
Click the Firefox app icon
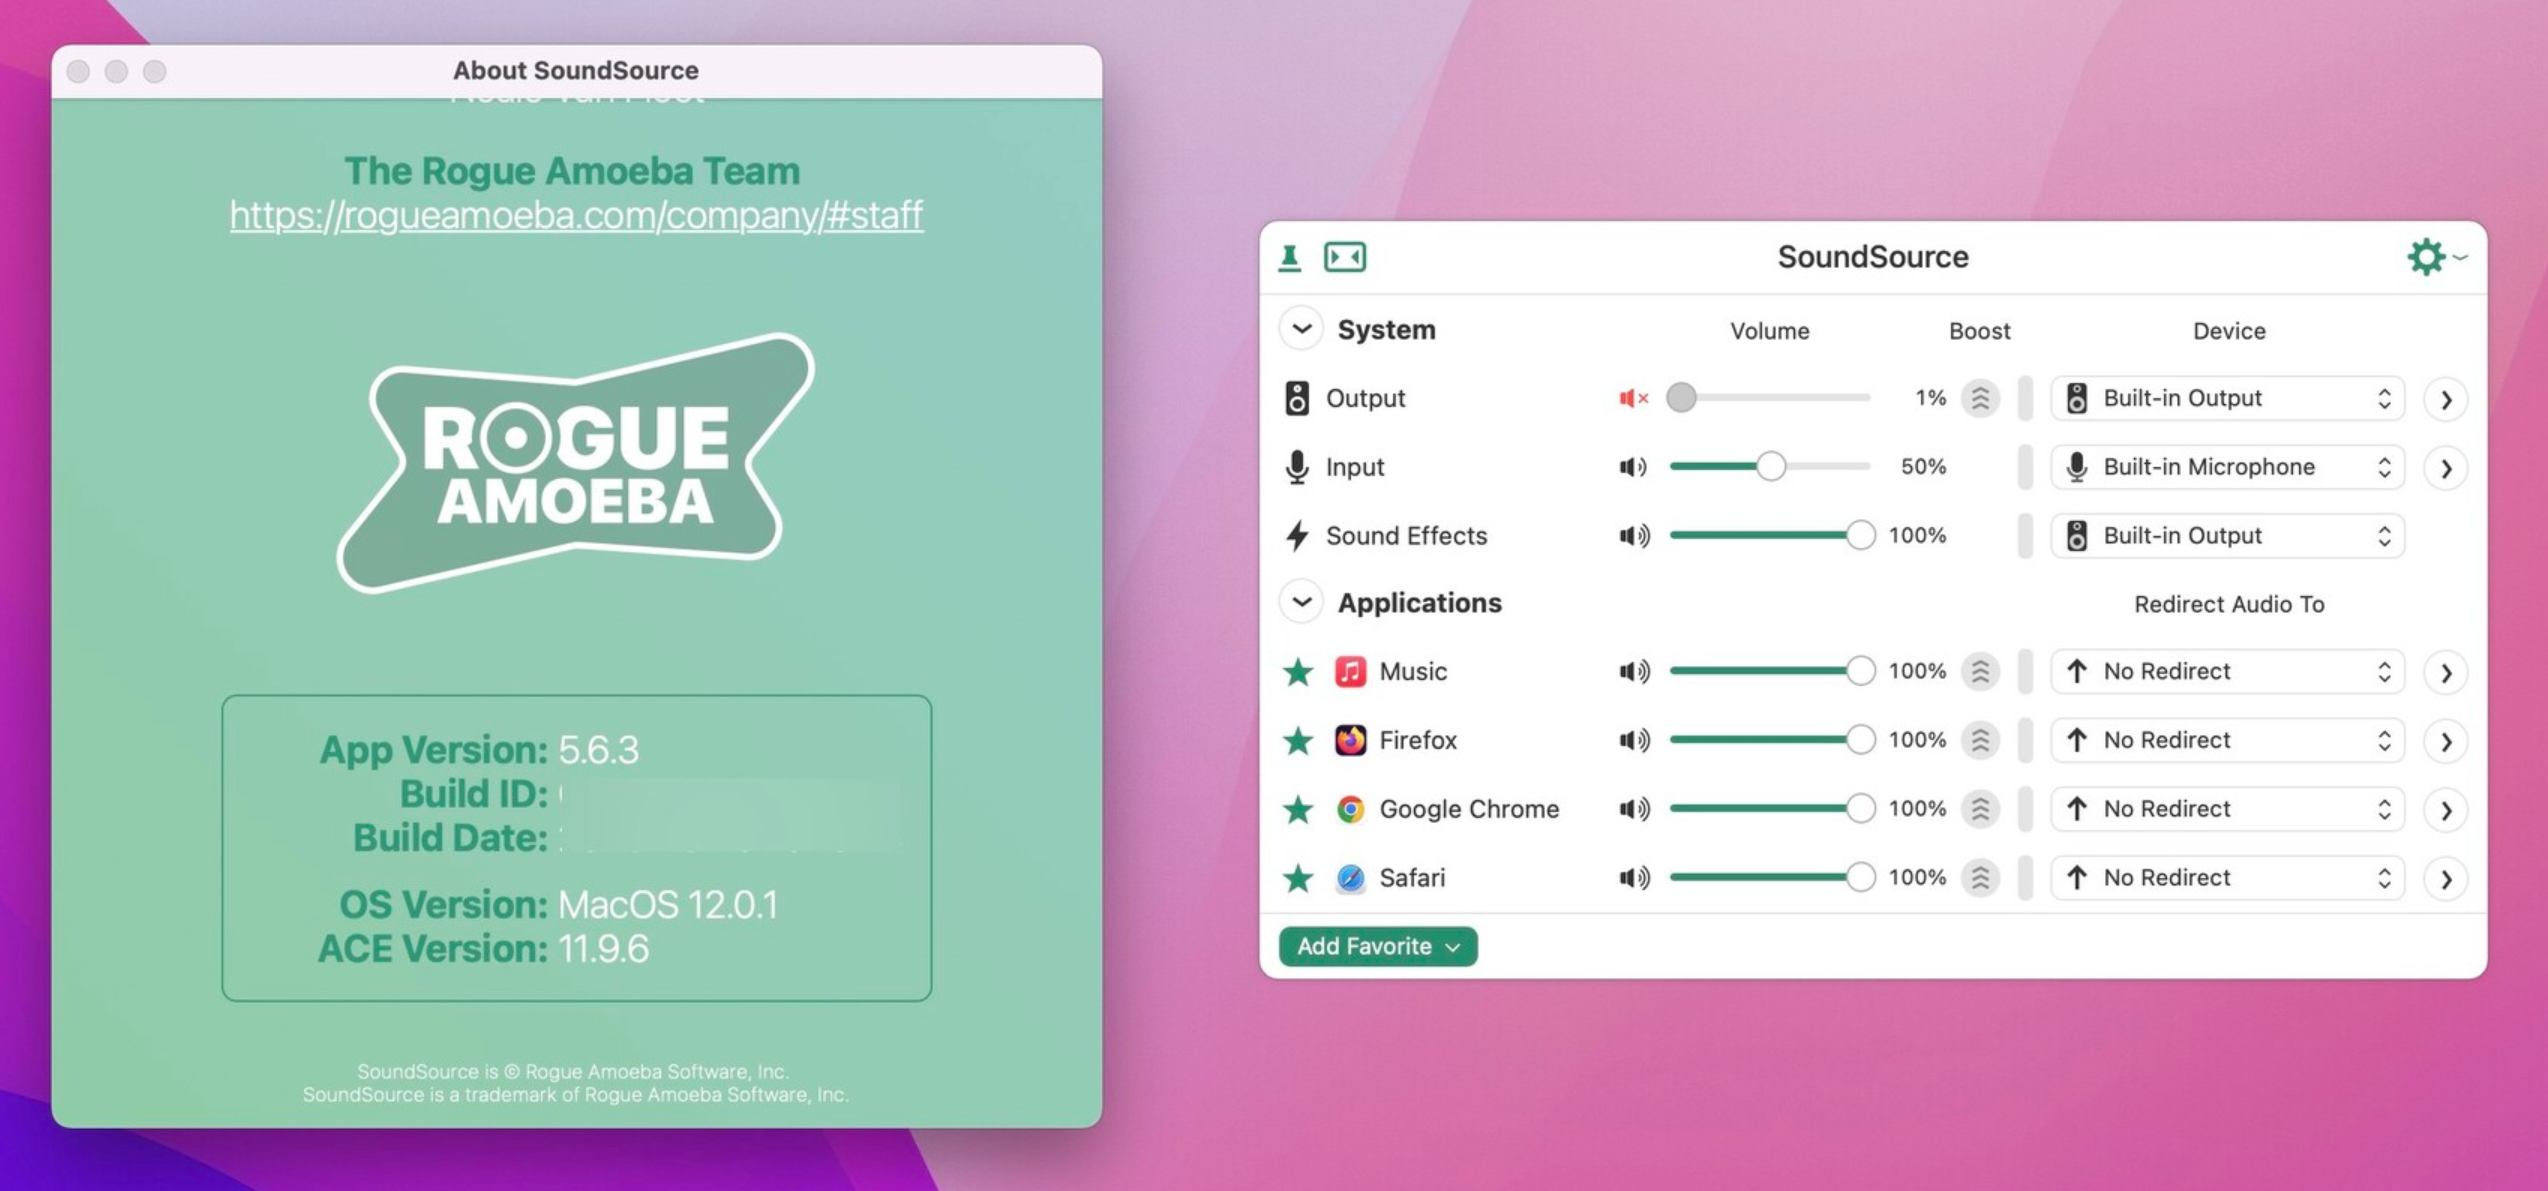[1350, 740]
